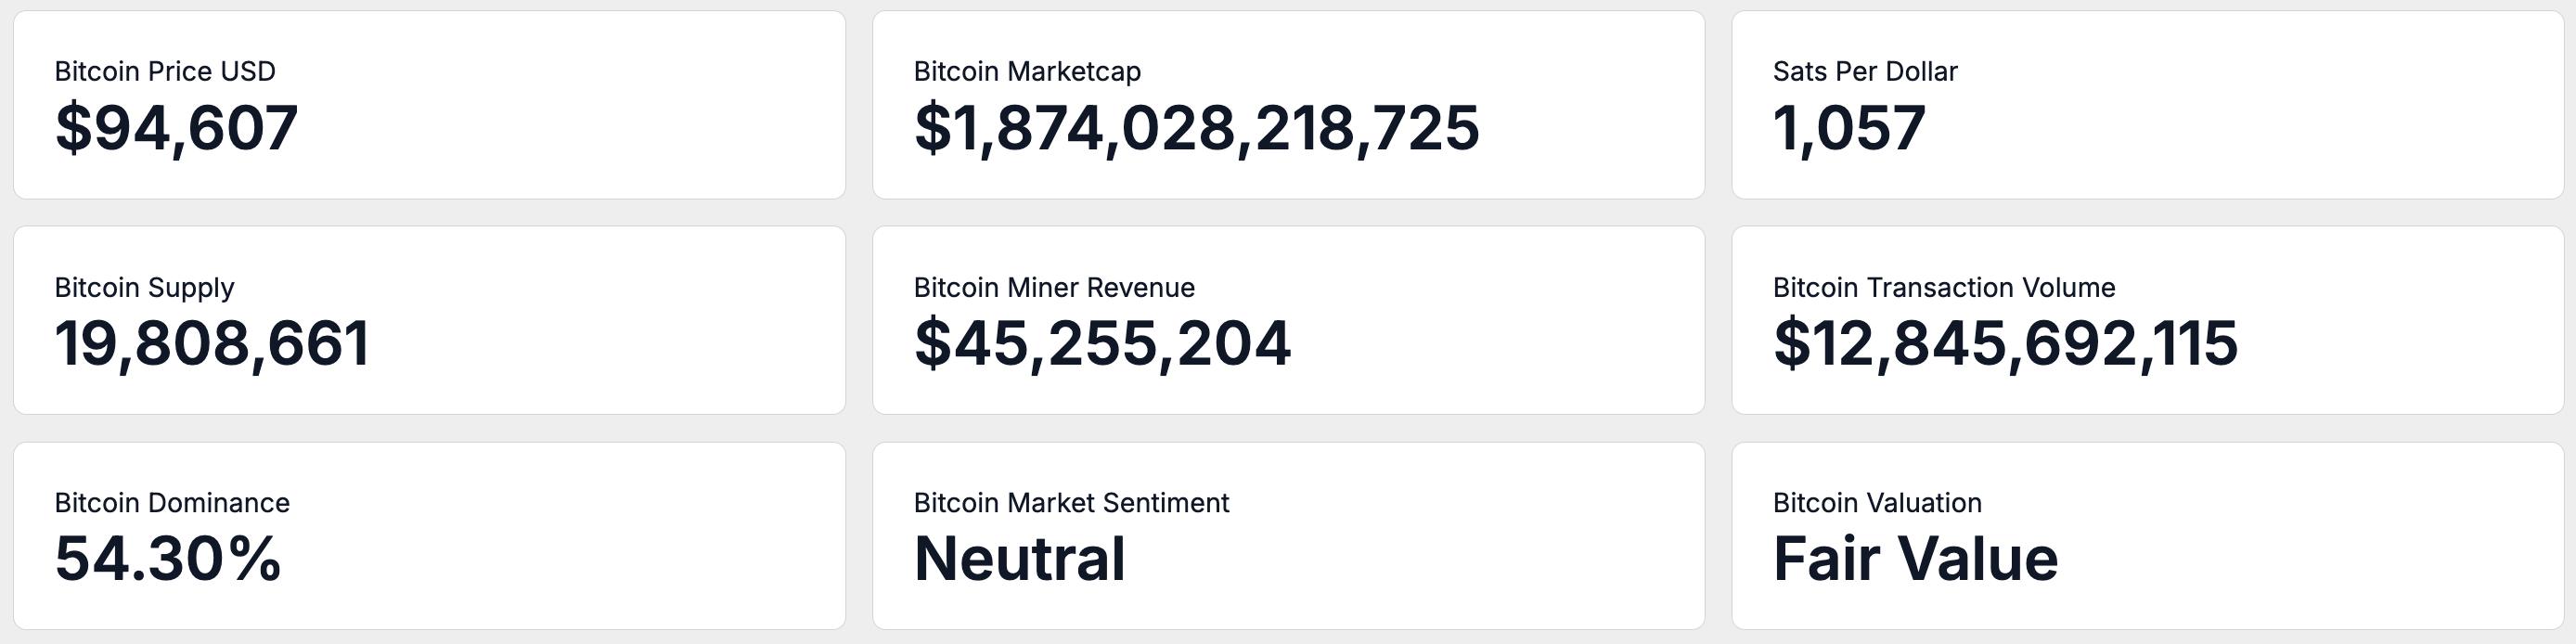Click the Bitcoin Price USD label
The image size is (2576, 644).
[x=165, y=72]
